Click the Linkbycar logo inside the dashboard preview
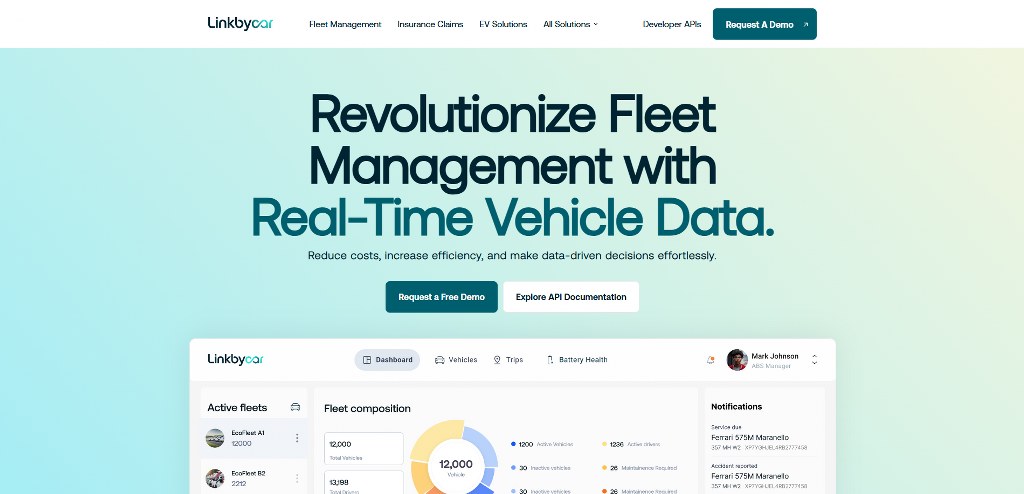Screen dimensions: 1024x494 236,359
